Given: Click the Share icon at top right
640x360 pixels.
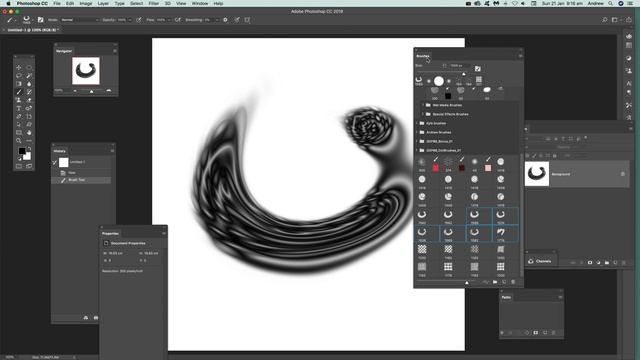Looking at the screenshot, I should click(629, 20).
